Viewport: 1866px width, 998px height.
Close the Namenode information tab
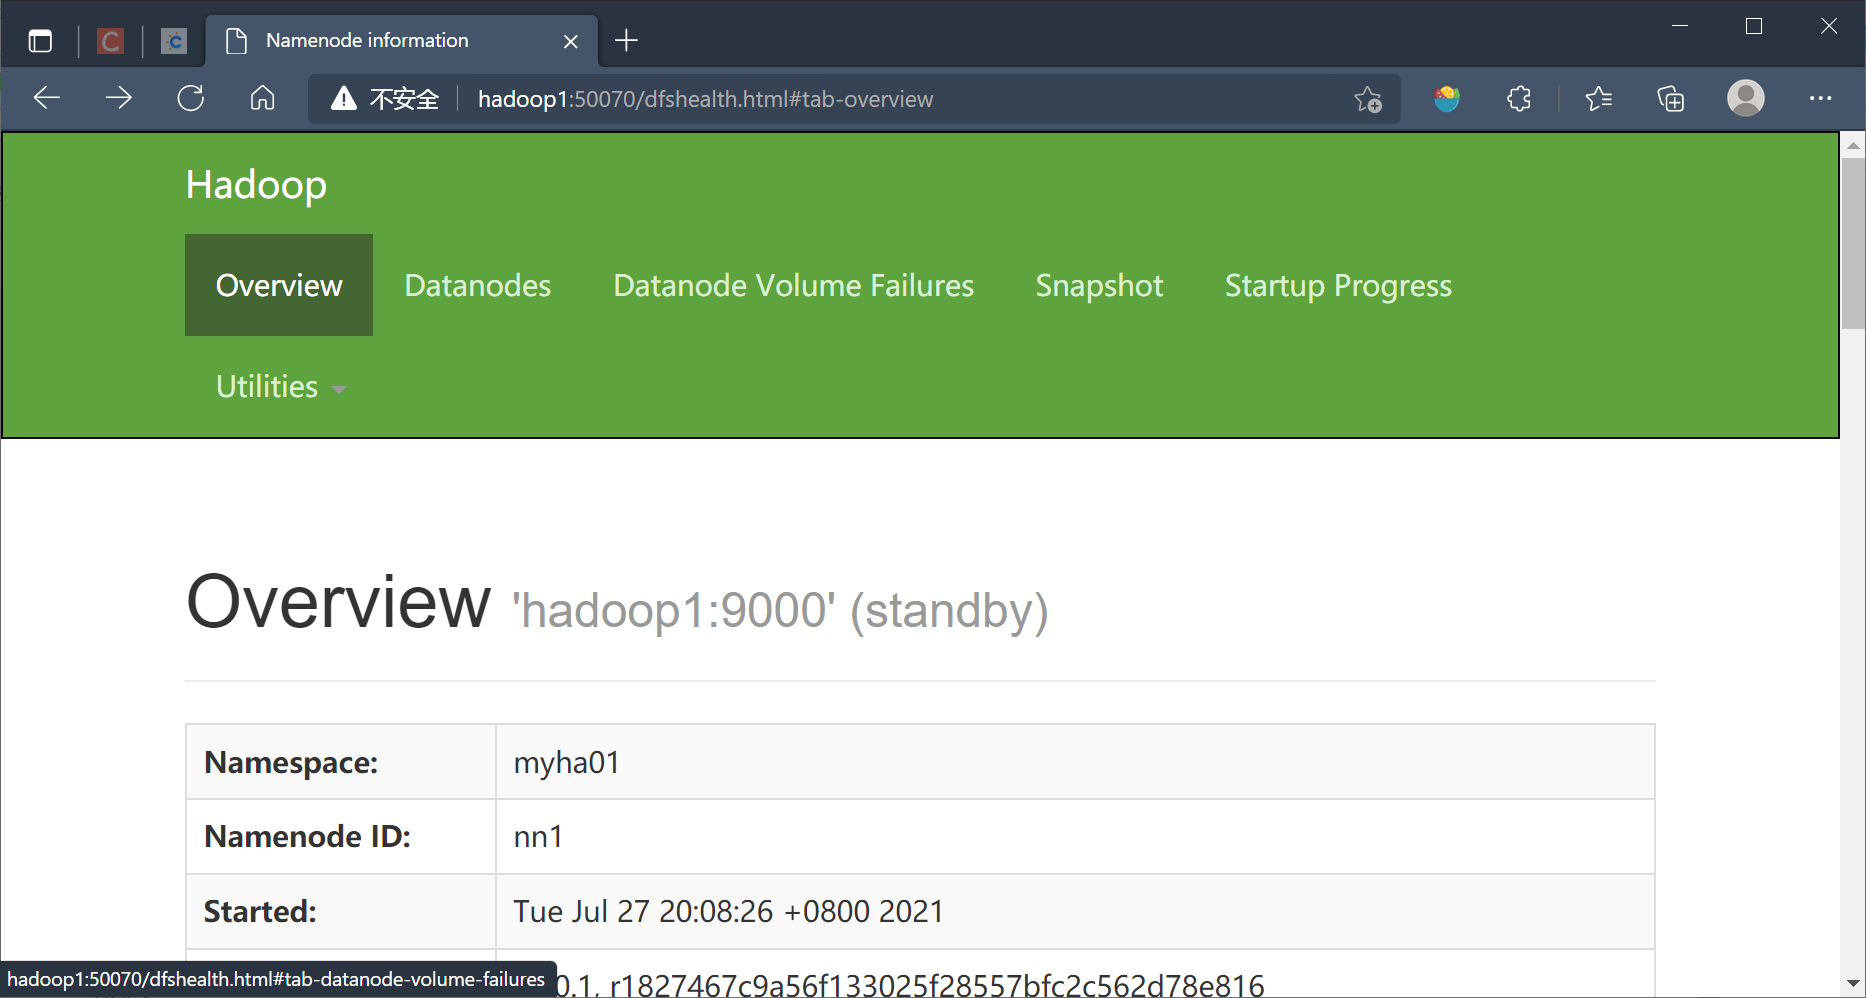tap(571, 41)
